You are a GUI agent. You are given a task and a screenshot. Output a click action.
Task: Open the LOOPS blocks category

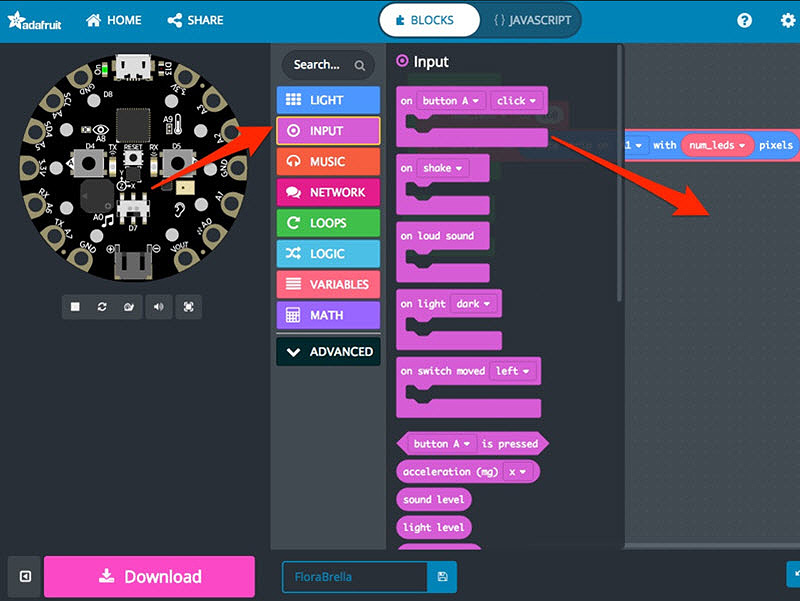tap(328, 223)
